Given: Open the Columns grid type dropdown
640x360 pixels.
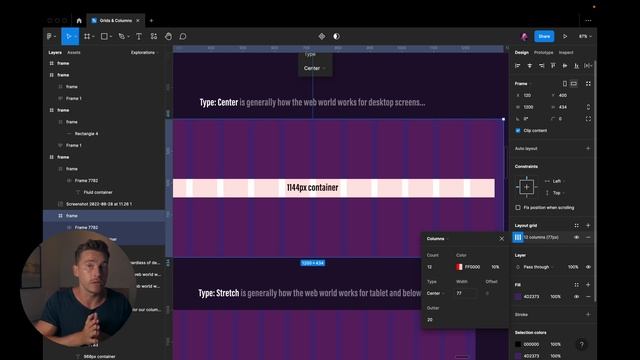Looking at the screenshot, I should point(438,239).
